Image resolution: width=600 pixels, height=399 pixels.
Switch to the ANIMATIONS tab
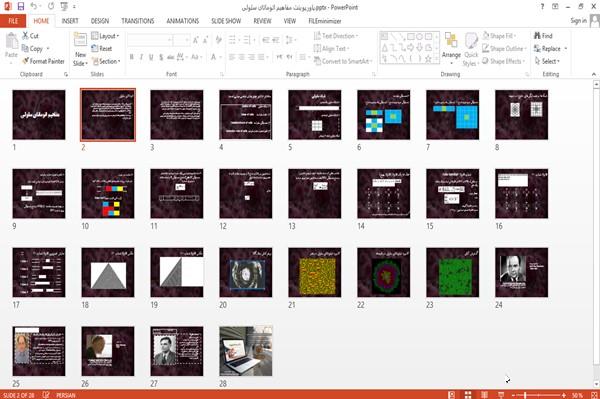coord(183,21)
